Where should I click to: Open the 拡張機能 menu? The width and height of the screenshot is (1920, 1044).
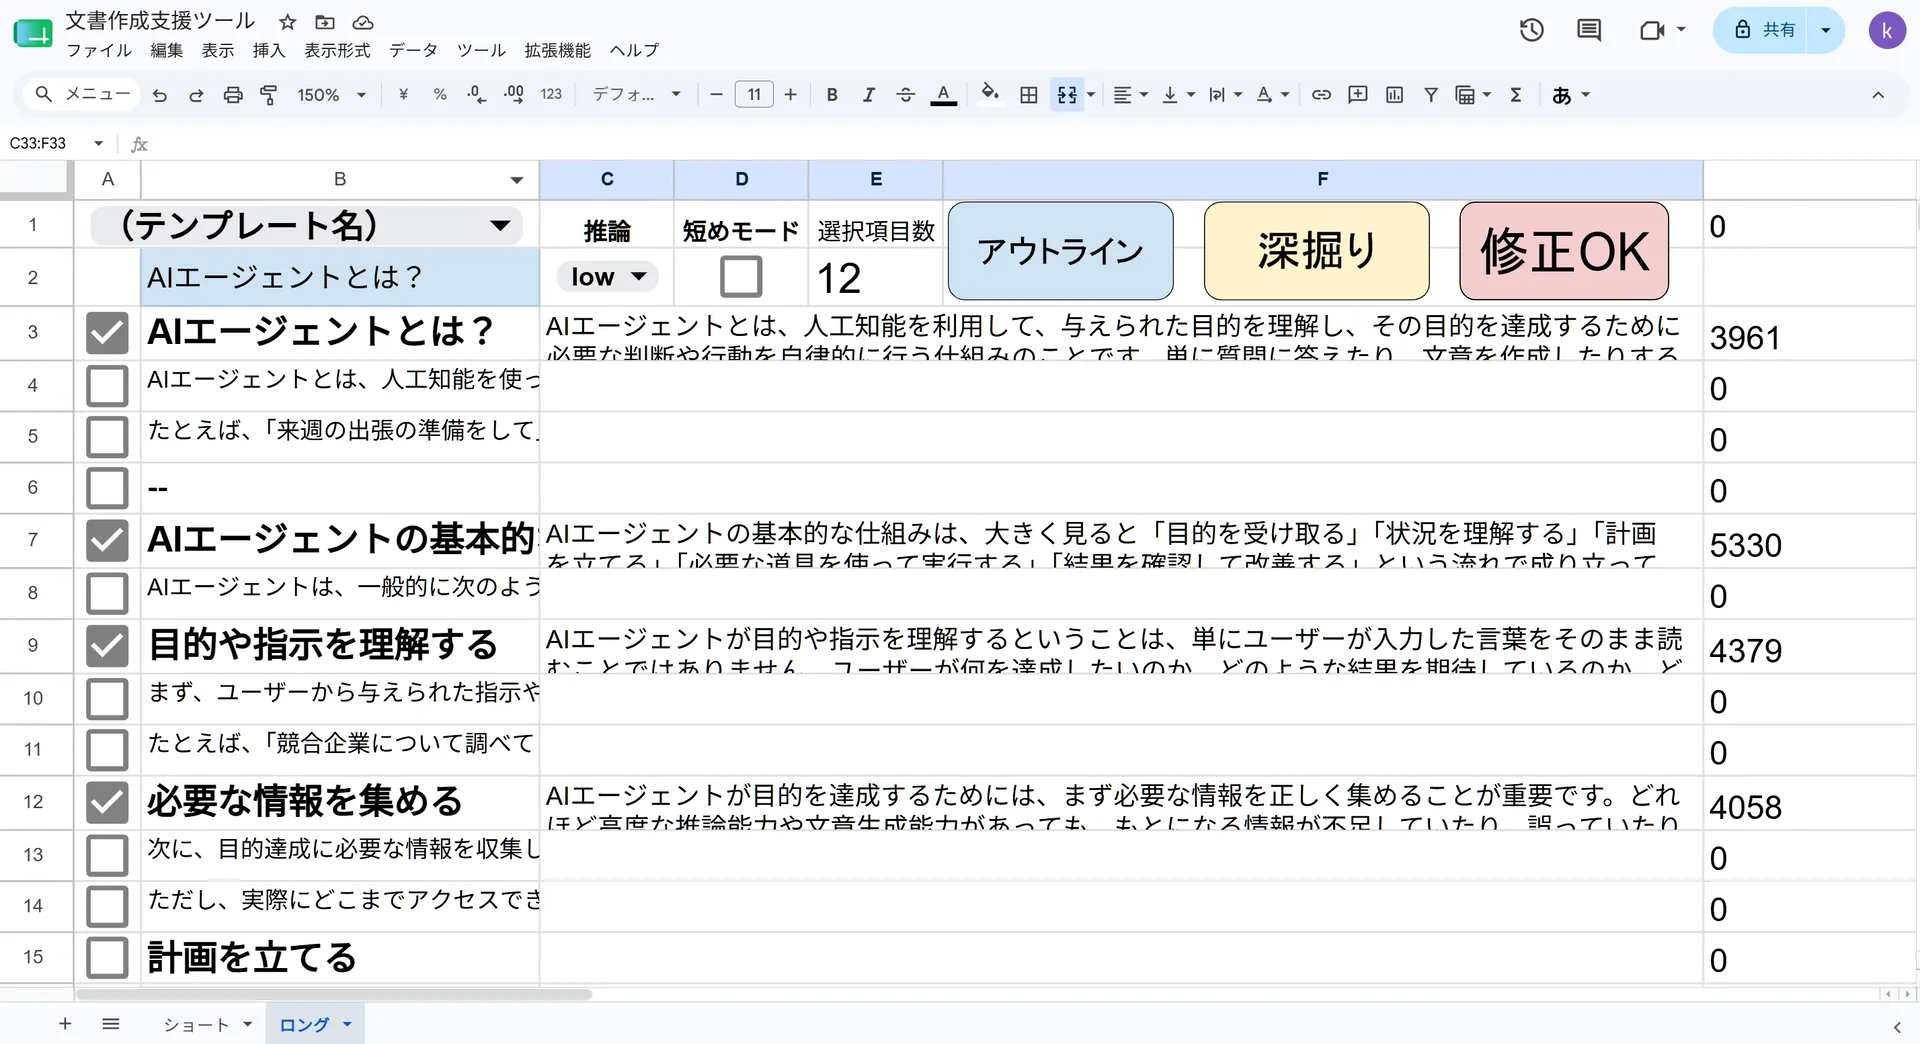pos(557,50)
